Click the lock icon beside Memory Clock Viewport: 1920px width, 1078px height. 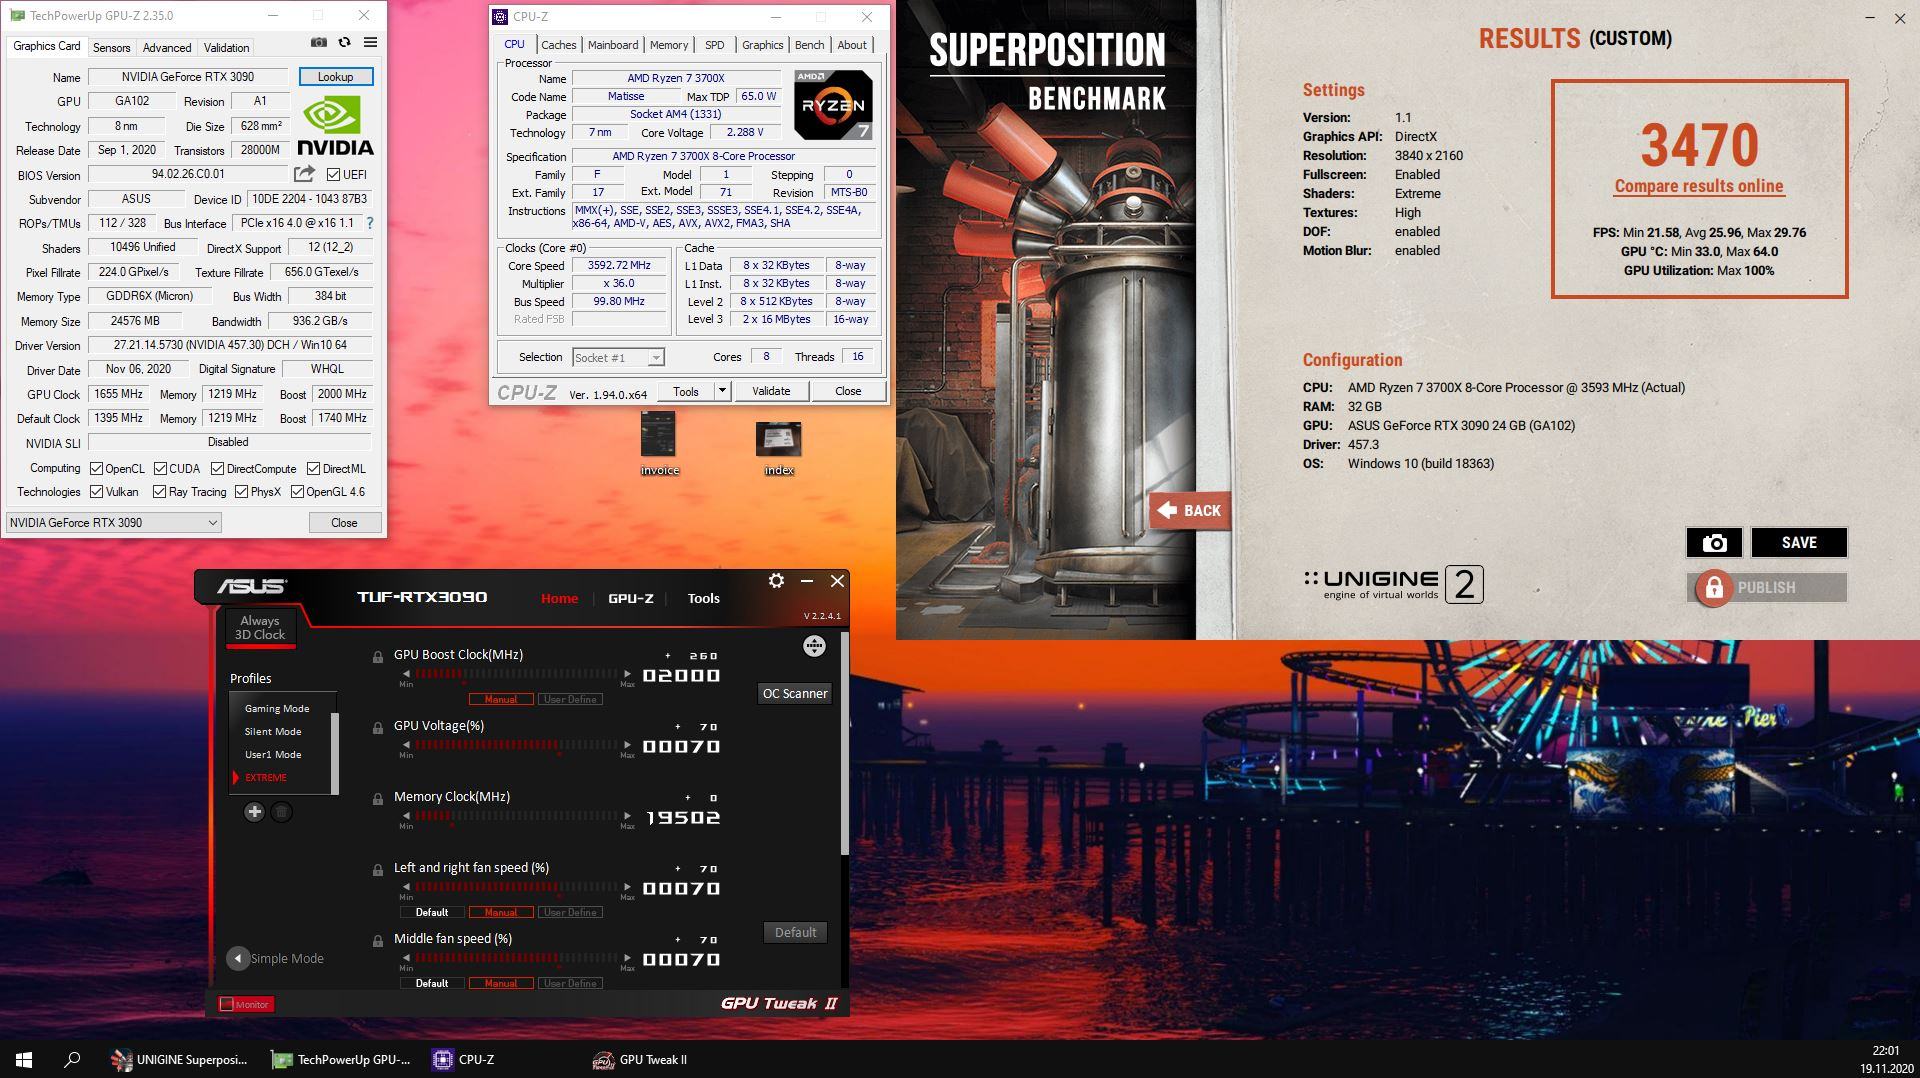tap(378, 799)
